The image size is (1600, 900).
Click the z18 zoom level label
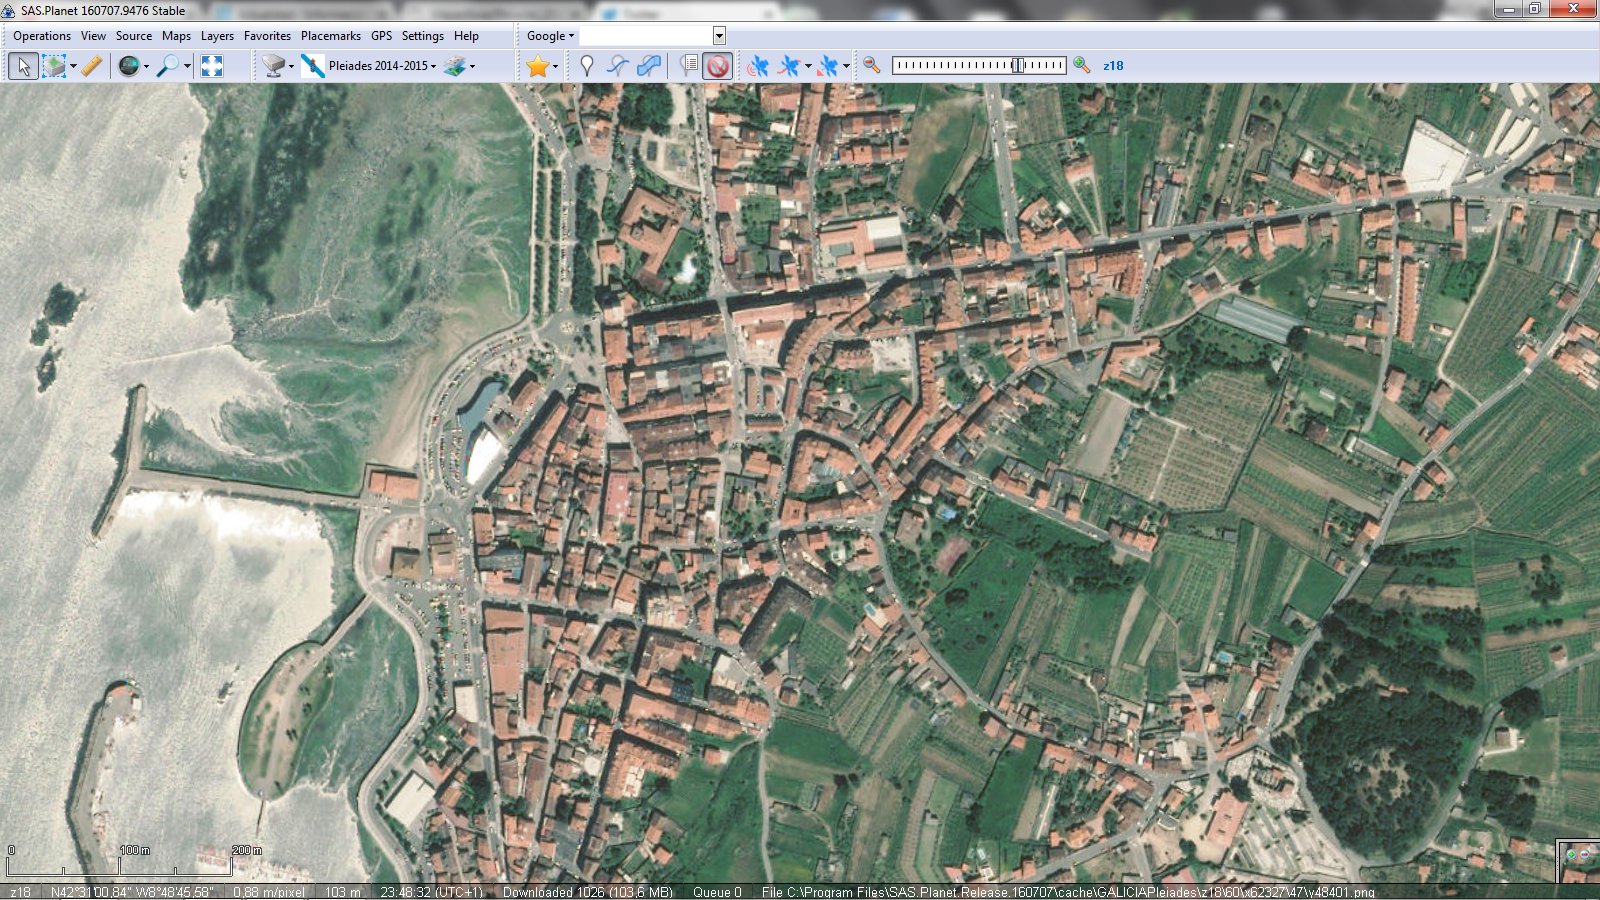tap(1113, 66)
